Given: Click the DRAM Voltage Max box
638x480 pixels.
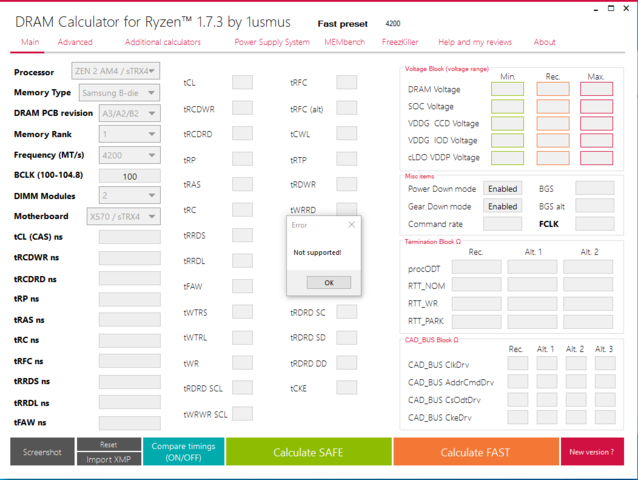Looking at the screenshot, I should coord(596,89).
